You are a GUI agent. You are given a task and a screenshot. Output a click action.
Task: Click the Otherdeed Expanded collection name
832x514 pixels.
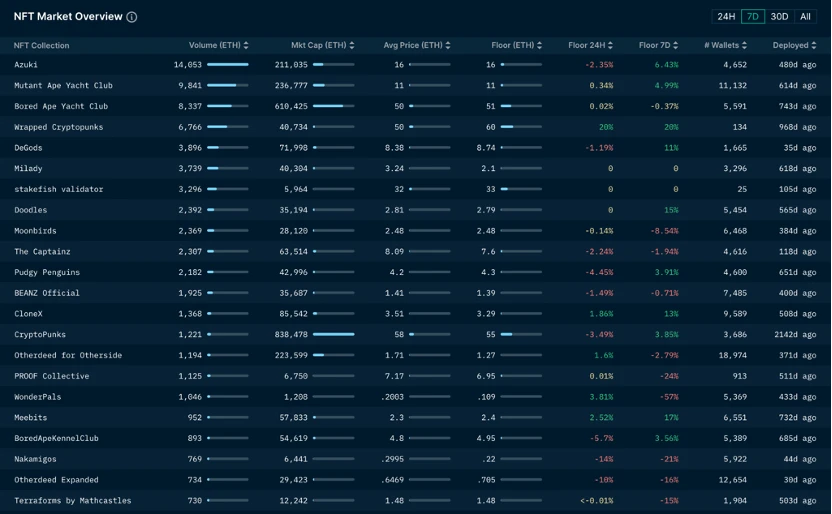pos(56,480)
